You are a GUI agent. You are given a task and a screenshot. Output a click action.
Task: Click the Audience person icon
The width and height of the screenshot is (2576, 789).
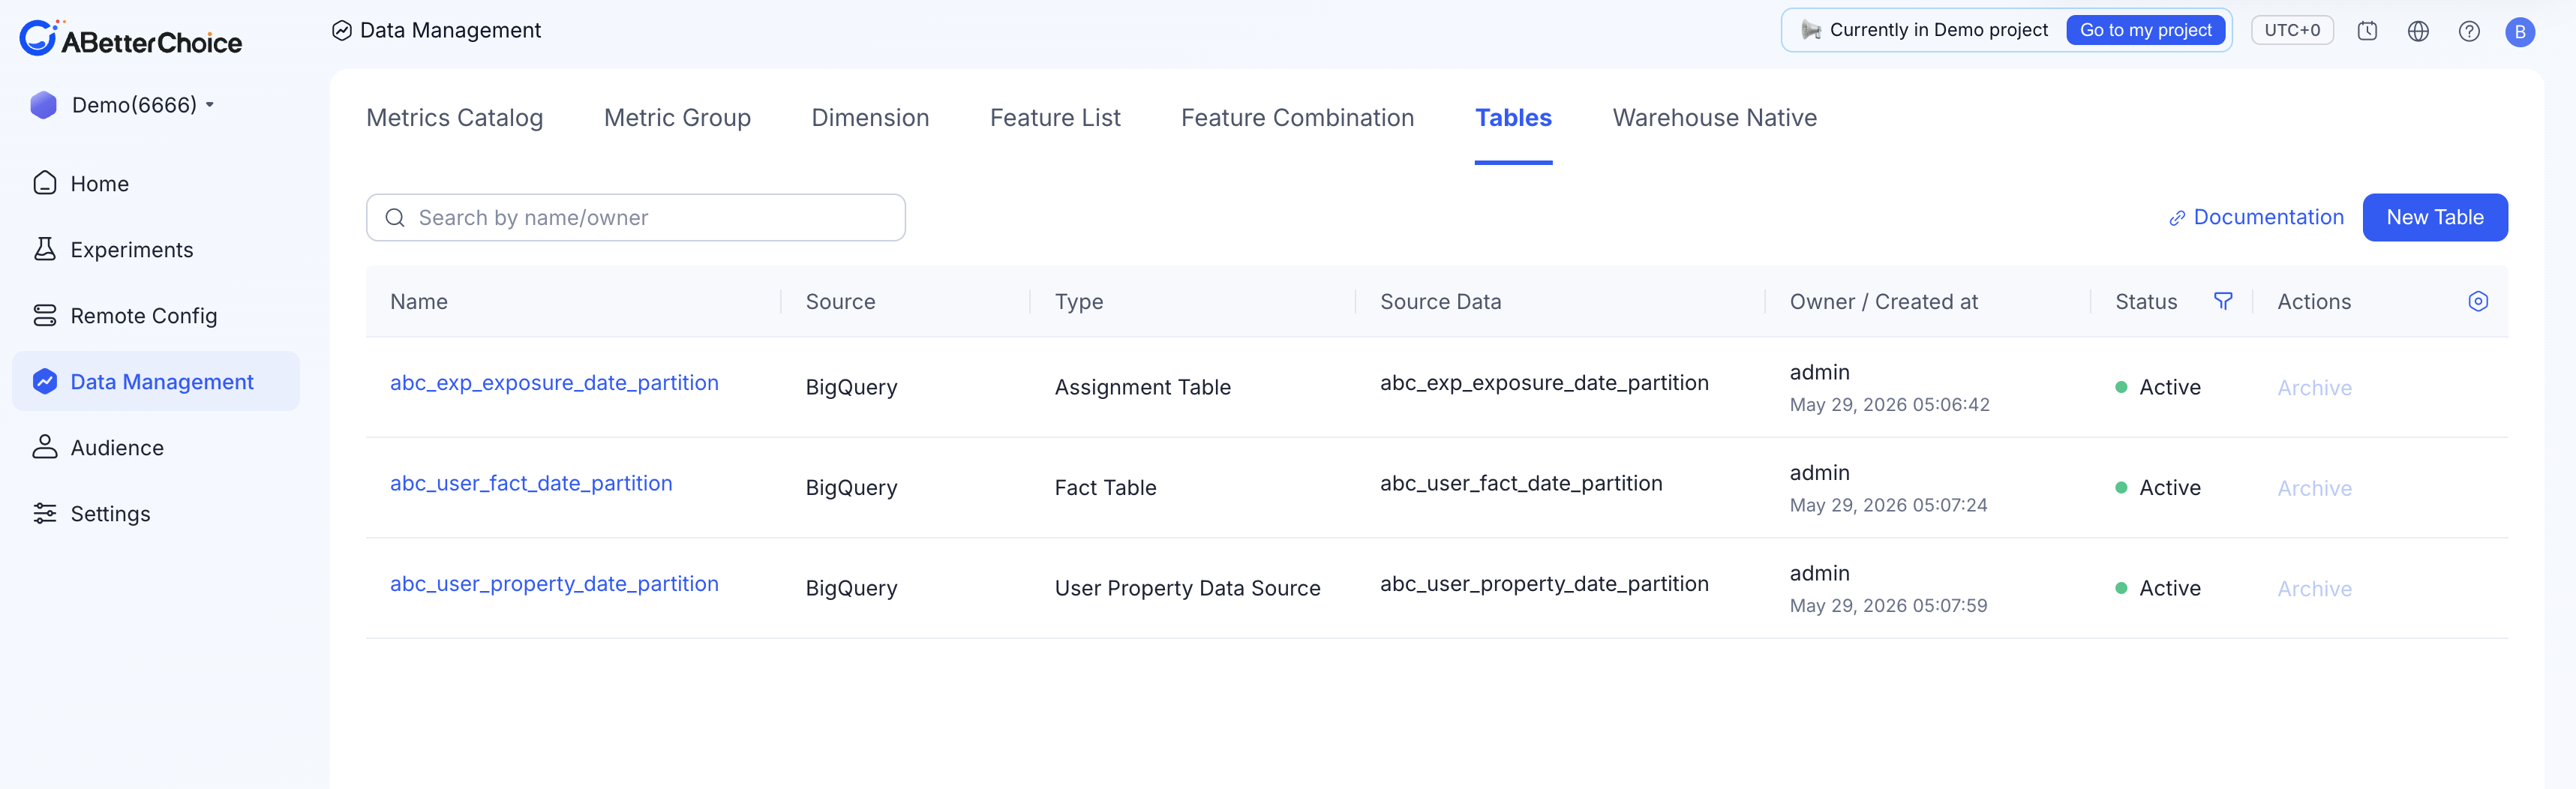[45, 447]
